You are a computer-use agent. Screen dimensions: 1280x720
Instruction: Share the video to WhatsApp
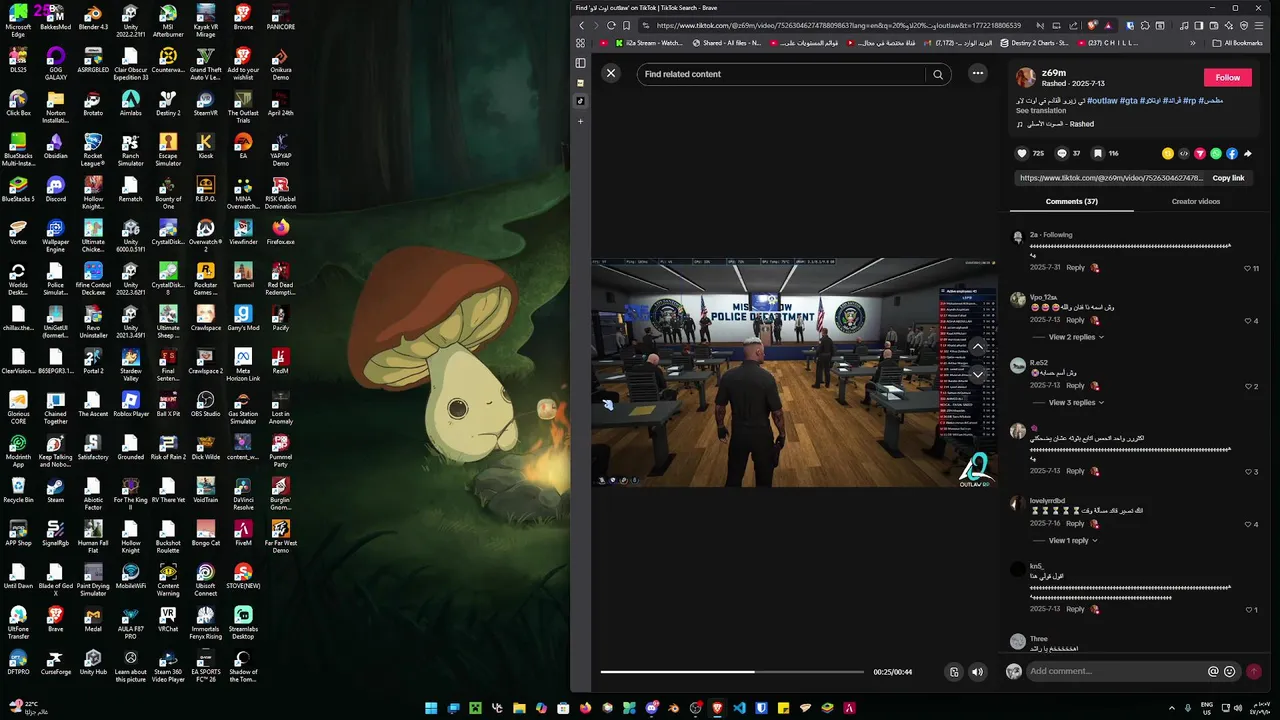(1216, 153)
